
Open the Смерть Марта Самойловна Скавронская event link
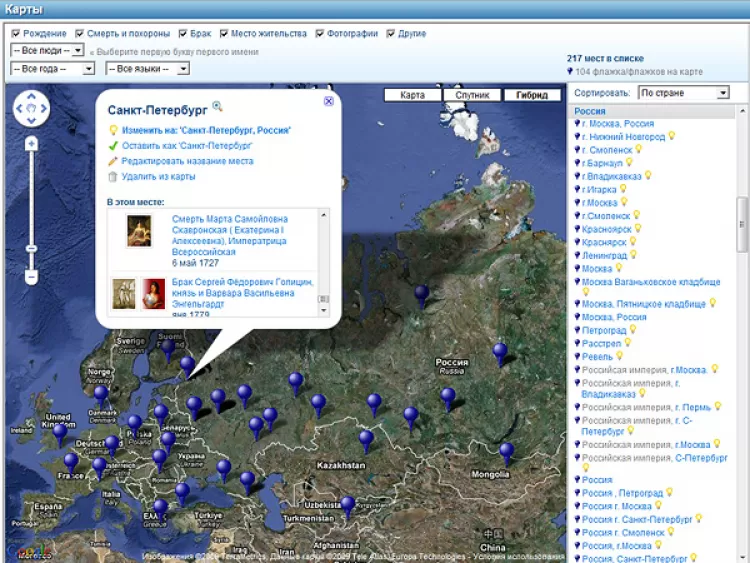230,235
